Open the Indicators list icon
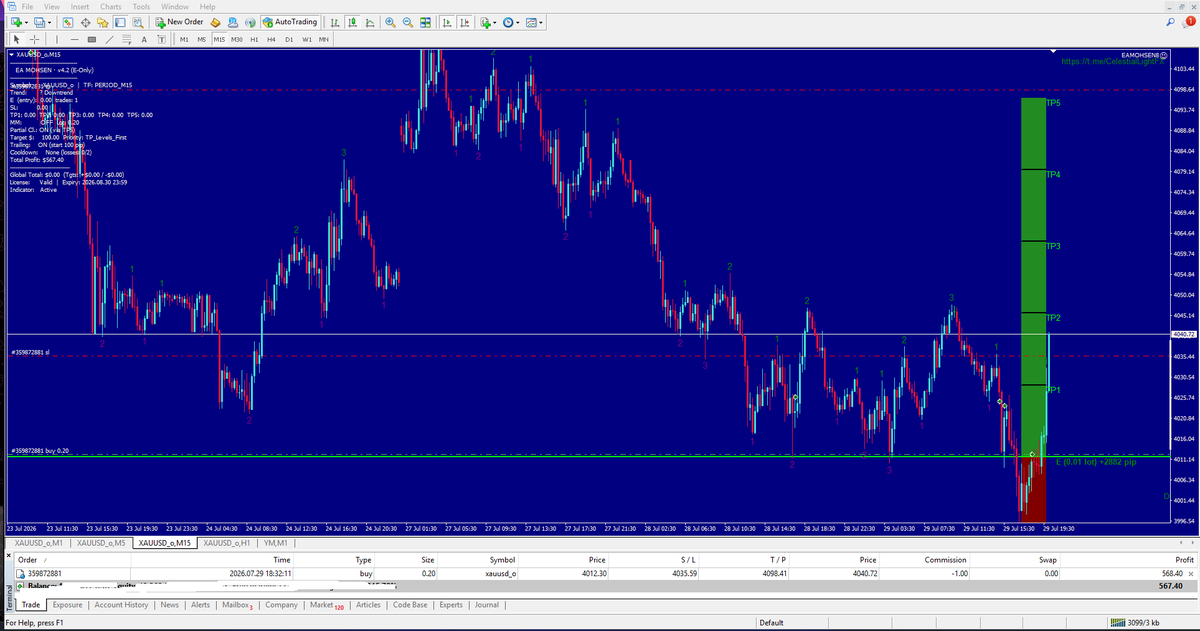This screenshot has width=1200, height=631. (x=485, y=22)
